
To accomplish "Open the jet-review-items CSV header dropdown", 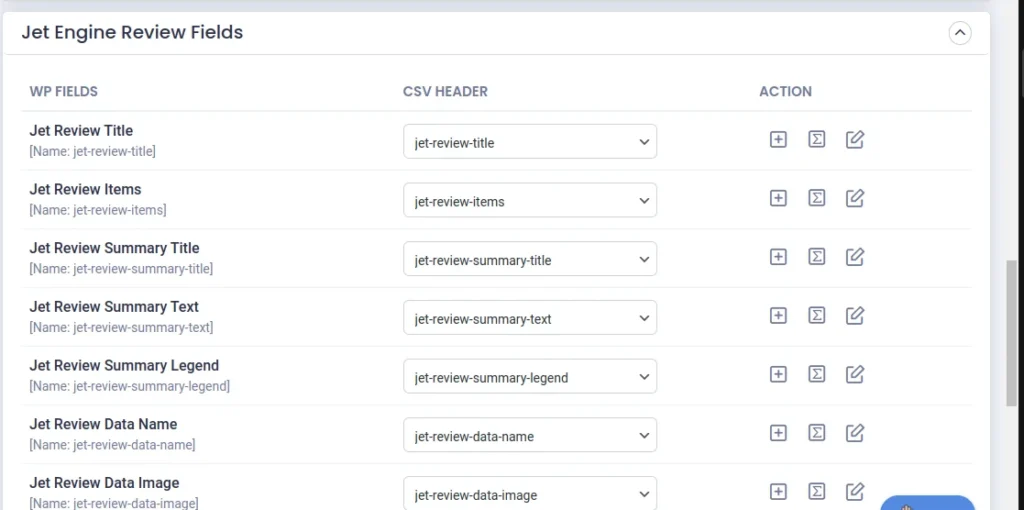I will pyautogui.click(x=530, y=201).
